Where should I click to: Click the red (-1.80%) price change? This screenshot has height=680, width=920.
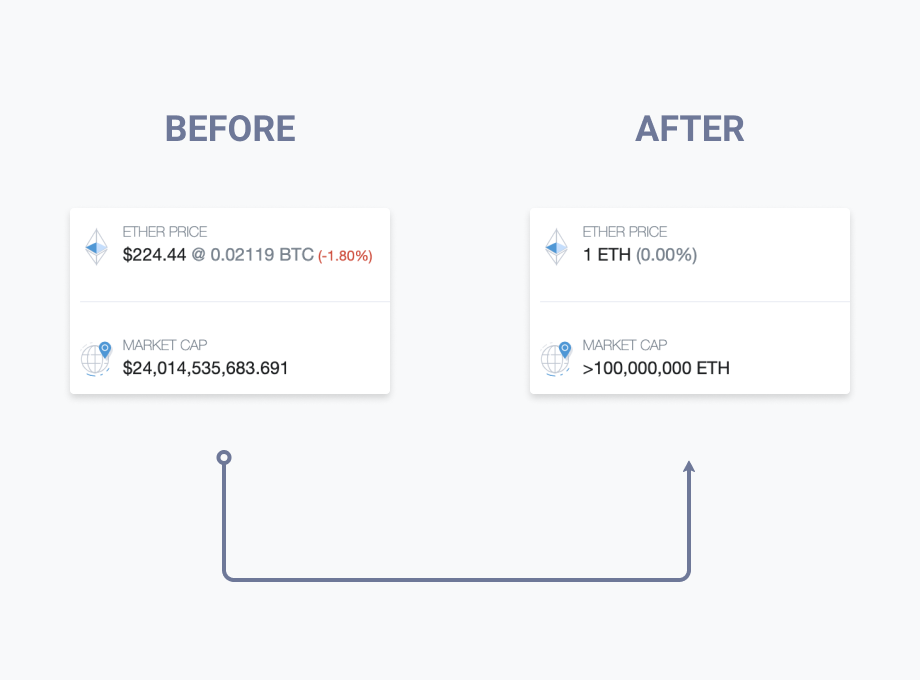(x=345, y=256)
